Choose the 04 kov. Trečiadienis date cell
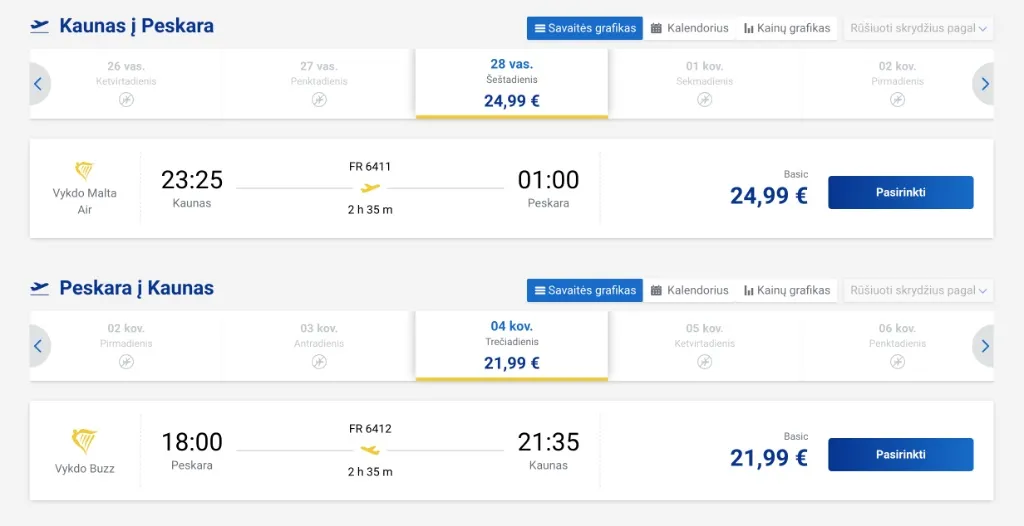1024x526 pixels. 512,345
